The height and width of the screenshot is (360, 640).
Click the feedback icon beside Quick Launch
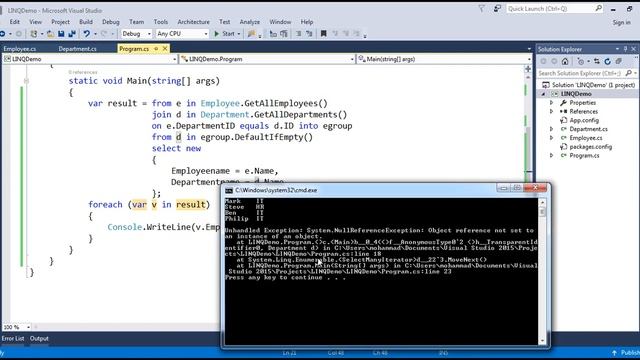(x=497, y=9)
